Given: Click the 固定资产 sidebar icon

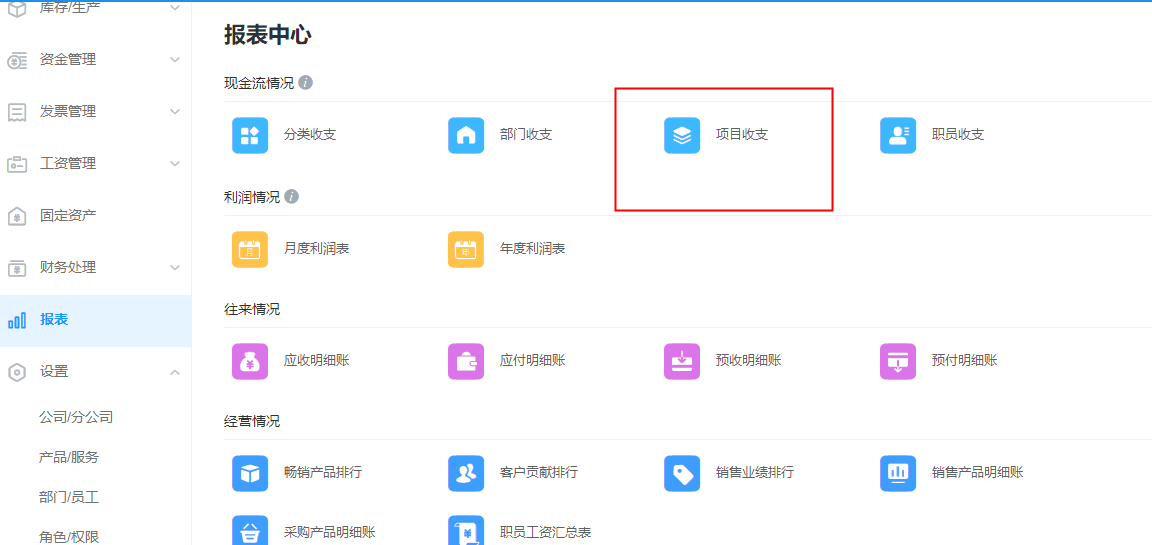Looking at the screenshot, I should 17,217.
